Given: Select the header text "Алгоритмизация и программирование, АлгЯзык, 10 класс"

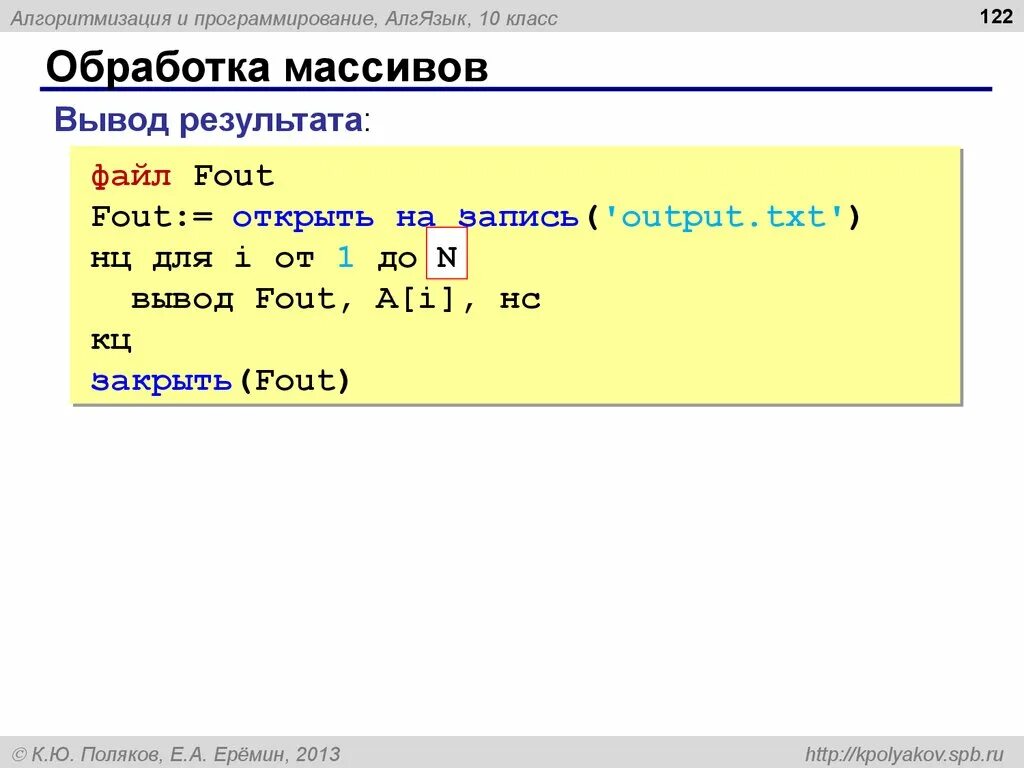Looking at the screenshot, I should [x=284, y=18].
